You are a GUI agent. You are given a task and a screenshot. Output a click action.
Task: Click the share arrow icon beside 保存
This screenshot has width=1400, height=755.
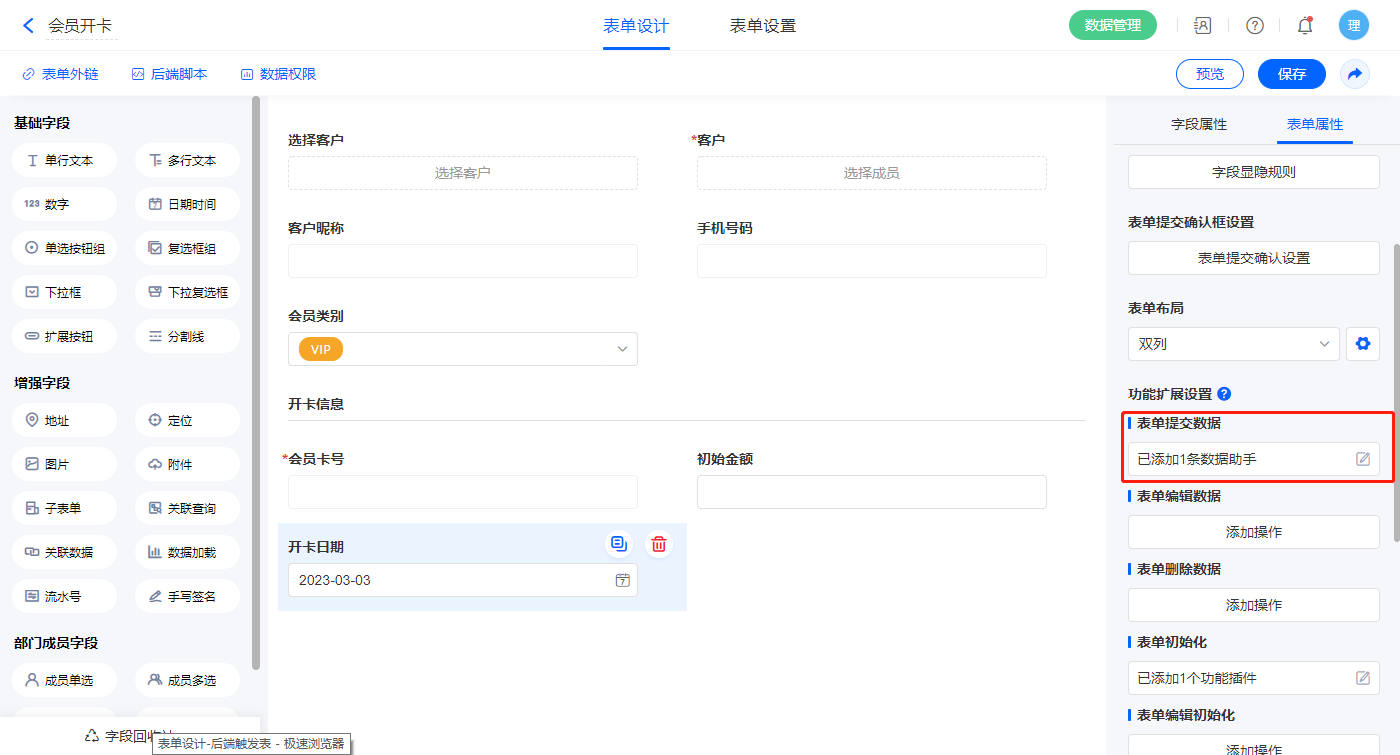tap(1355, 74)
